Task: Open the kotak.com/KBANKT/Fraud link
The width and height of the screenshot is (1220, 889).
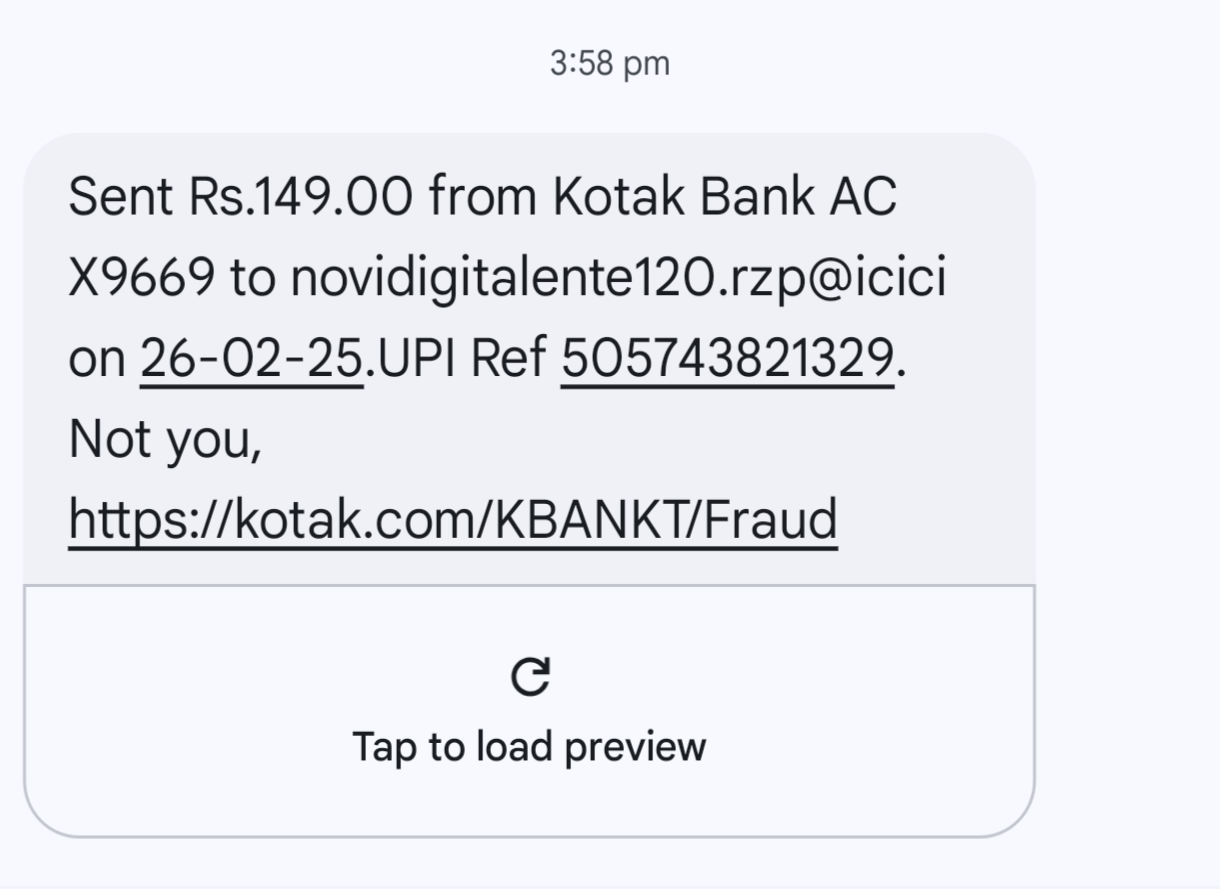Action: click(452, 520)
